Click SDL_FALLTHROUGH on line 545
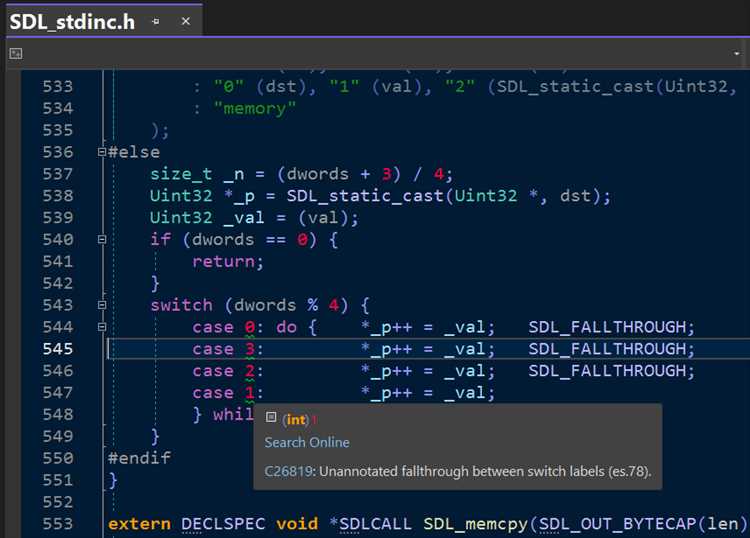750x538 pixels. tap(607, 349)
